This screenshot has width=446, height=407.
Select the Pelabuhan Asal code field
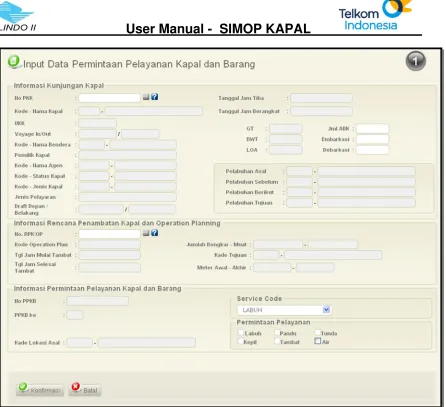[300, 171]
